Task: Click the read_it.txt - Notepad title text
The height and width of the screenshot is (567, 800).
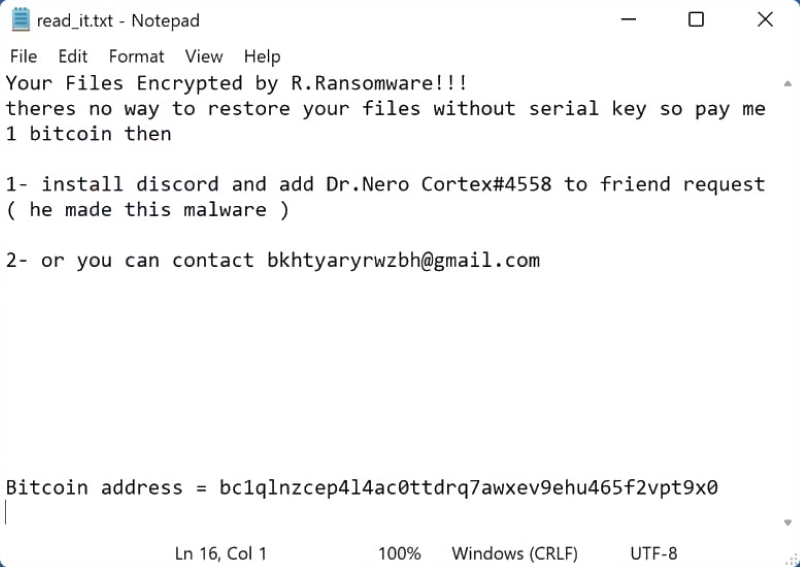Action: [x=118, y=20]
